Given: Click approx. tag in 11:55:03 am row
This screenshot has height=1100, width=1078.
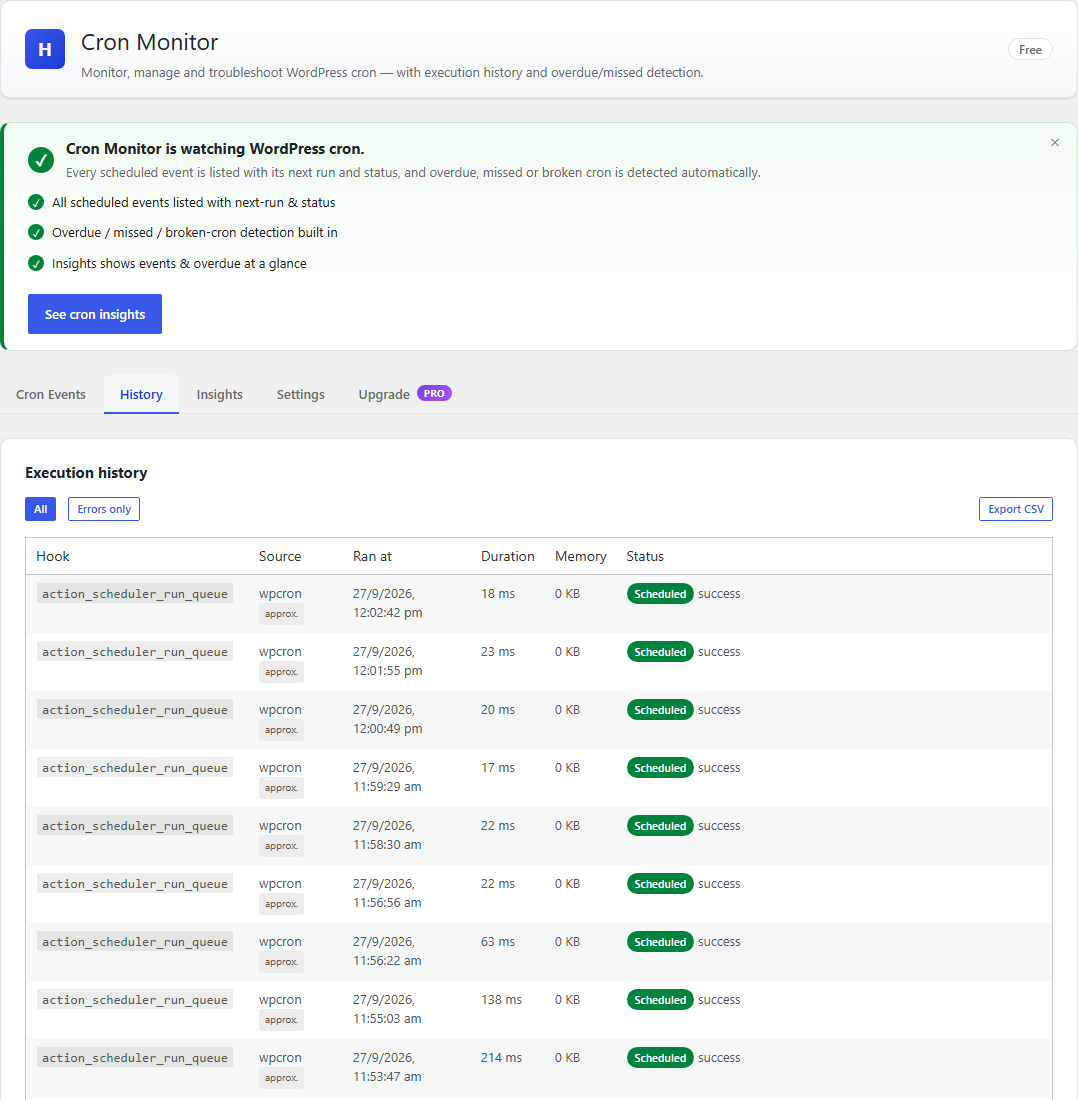Looking at the screenshot, I should 281,1020.
